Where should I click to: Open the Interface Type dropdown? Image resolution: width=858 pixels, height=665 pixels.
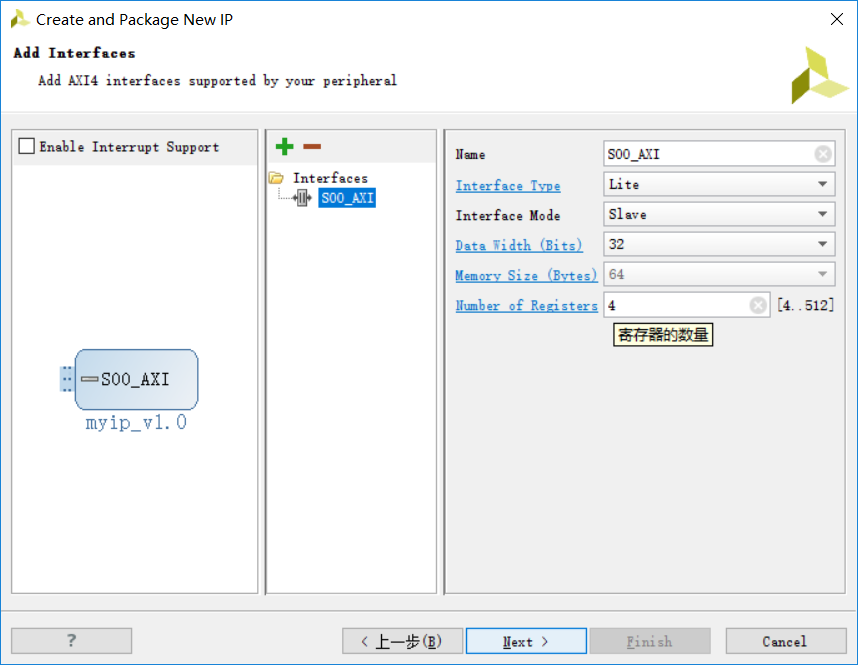coord(719,184)
